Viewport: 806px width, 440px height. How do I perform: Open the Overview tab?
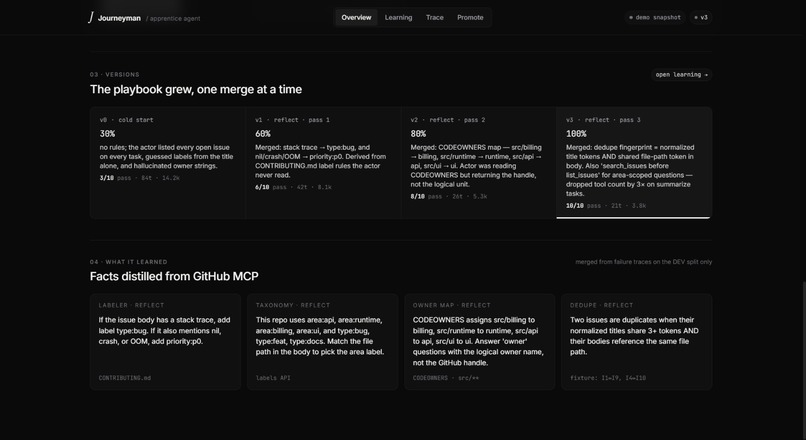point(356,17)
